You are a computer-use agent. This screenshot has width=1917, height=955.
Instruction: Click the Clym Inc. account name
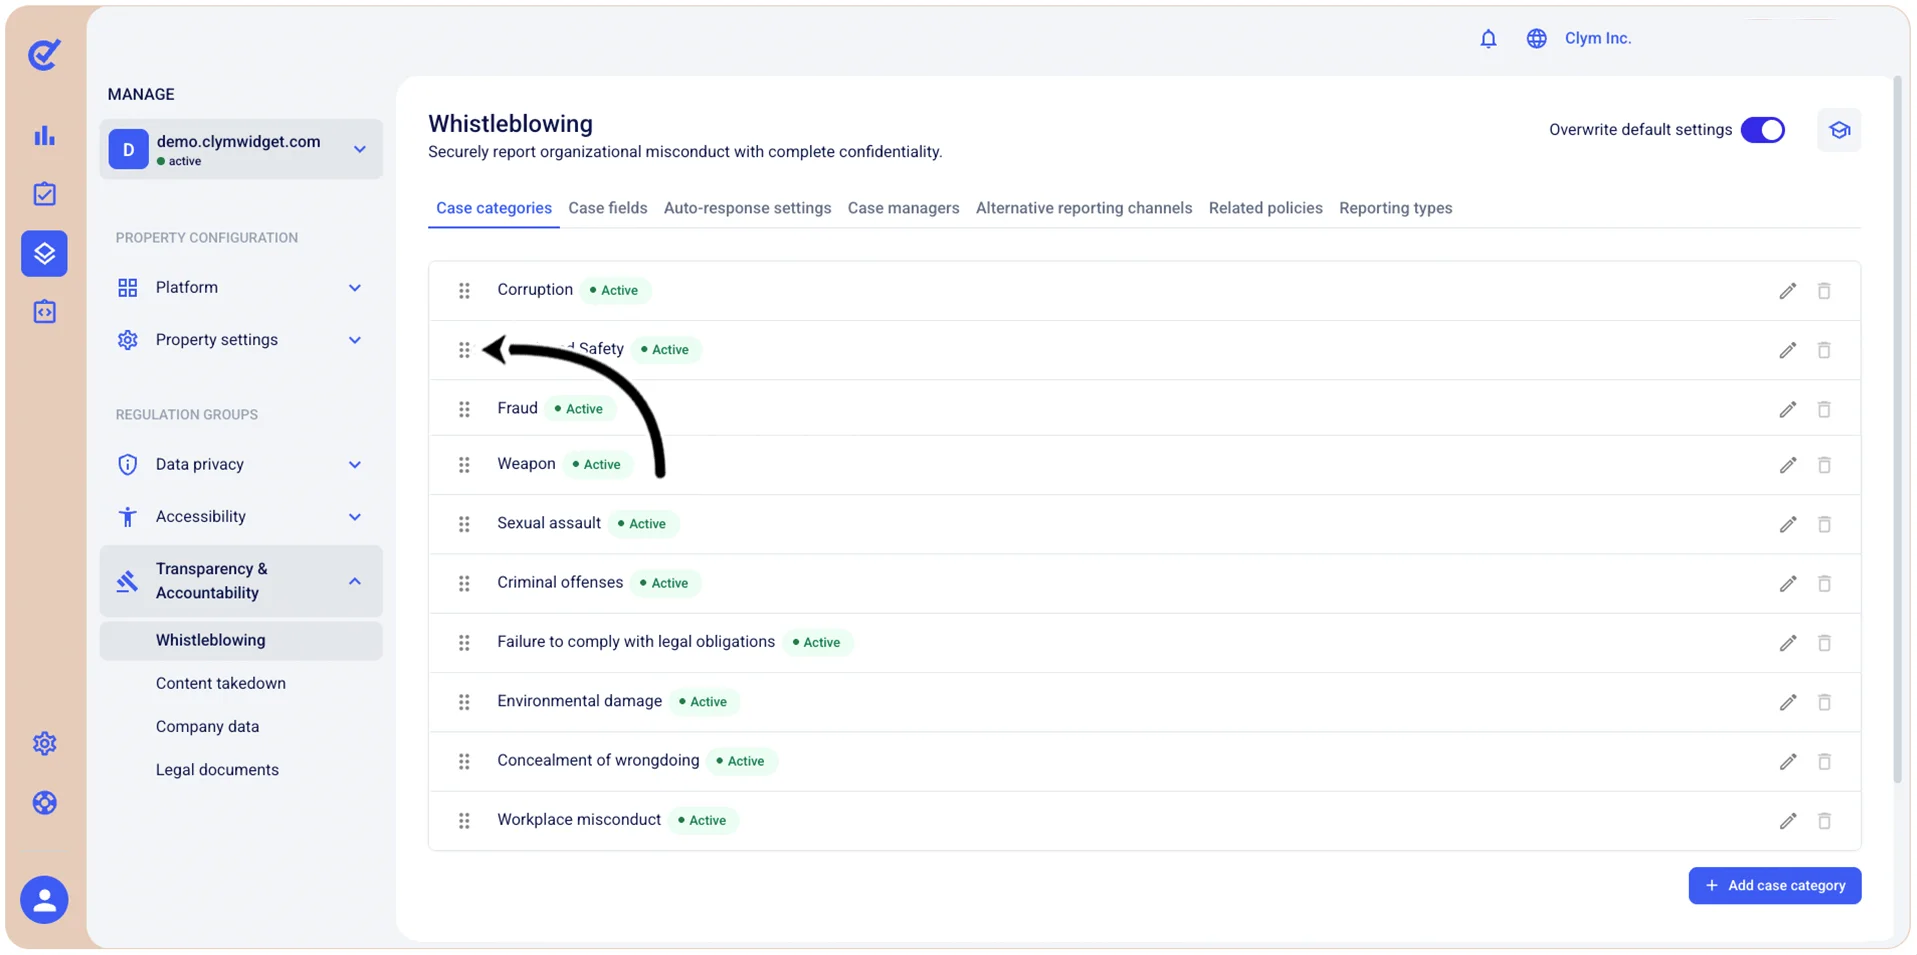(x=1597, y=38)
